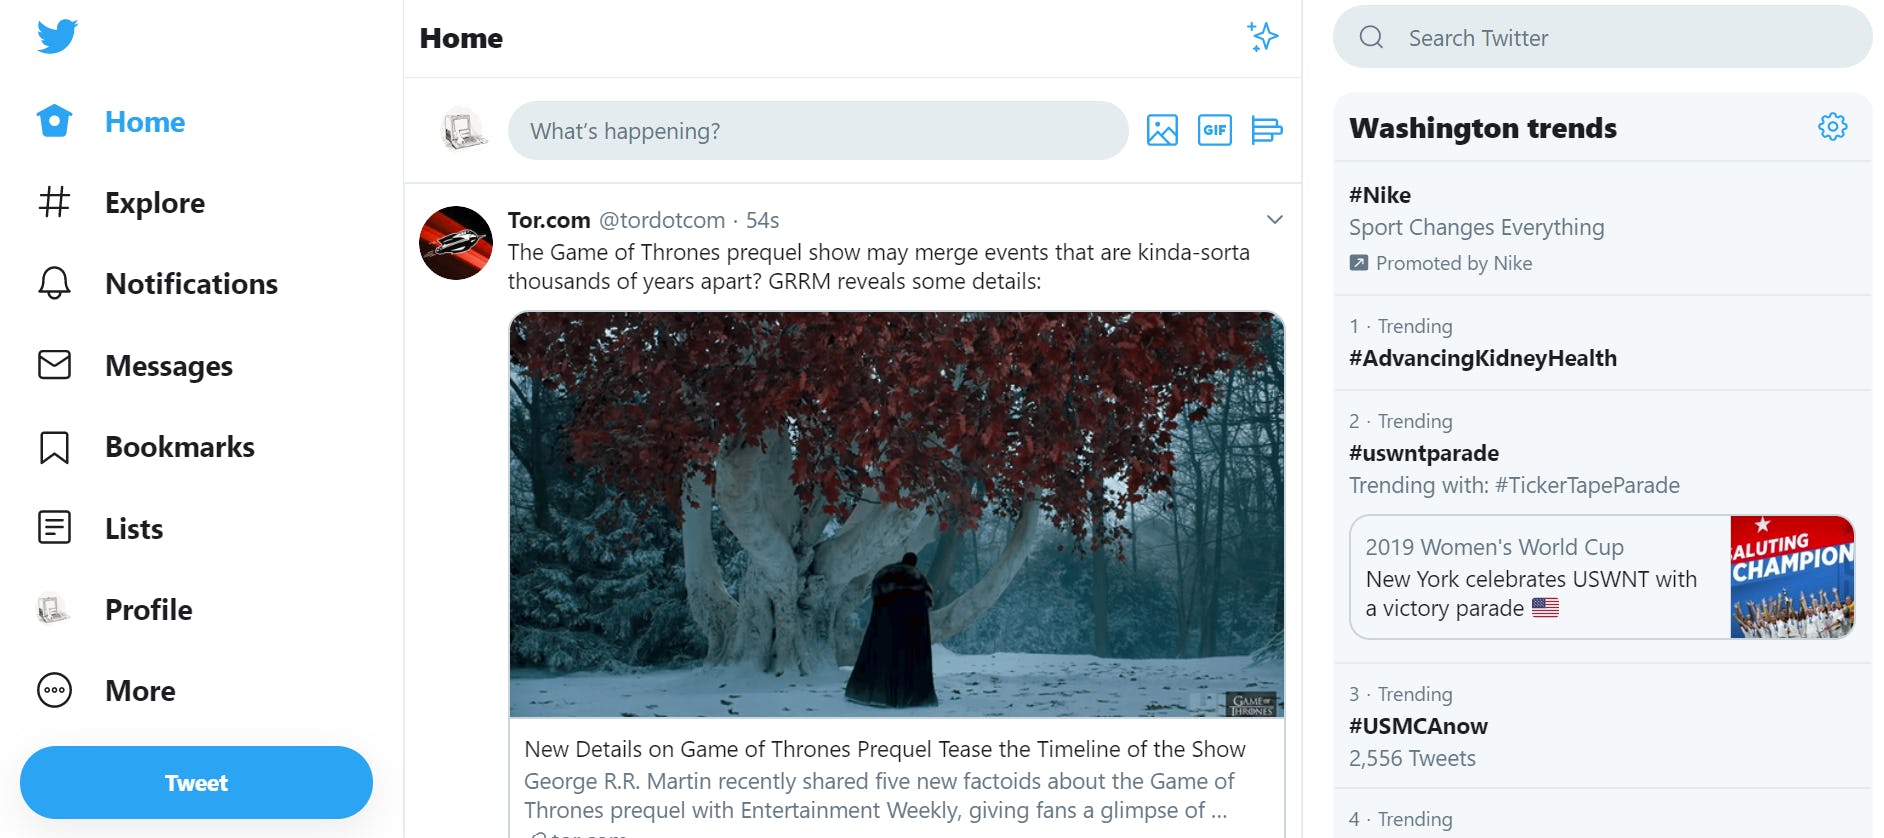
Task: Expand the Tor.com tweet options chevron
Action: 1274,219
